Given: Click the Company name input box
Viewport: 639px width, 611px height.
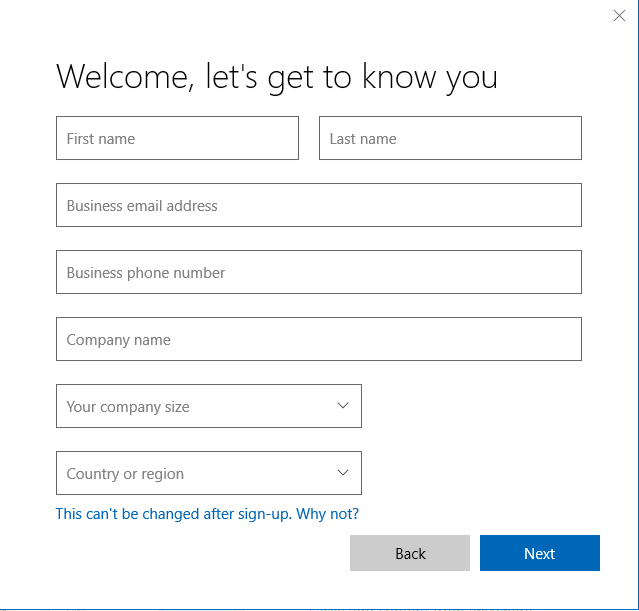Looking at the screenshot, I should 319,339.
